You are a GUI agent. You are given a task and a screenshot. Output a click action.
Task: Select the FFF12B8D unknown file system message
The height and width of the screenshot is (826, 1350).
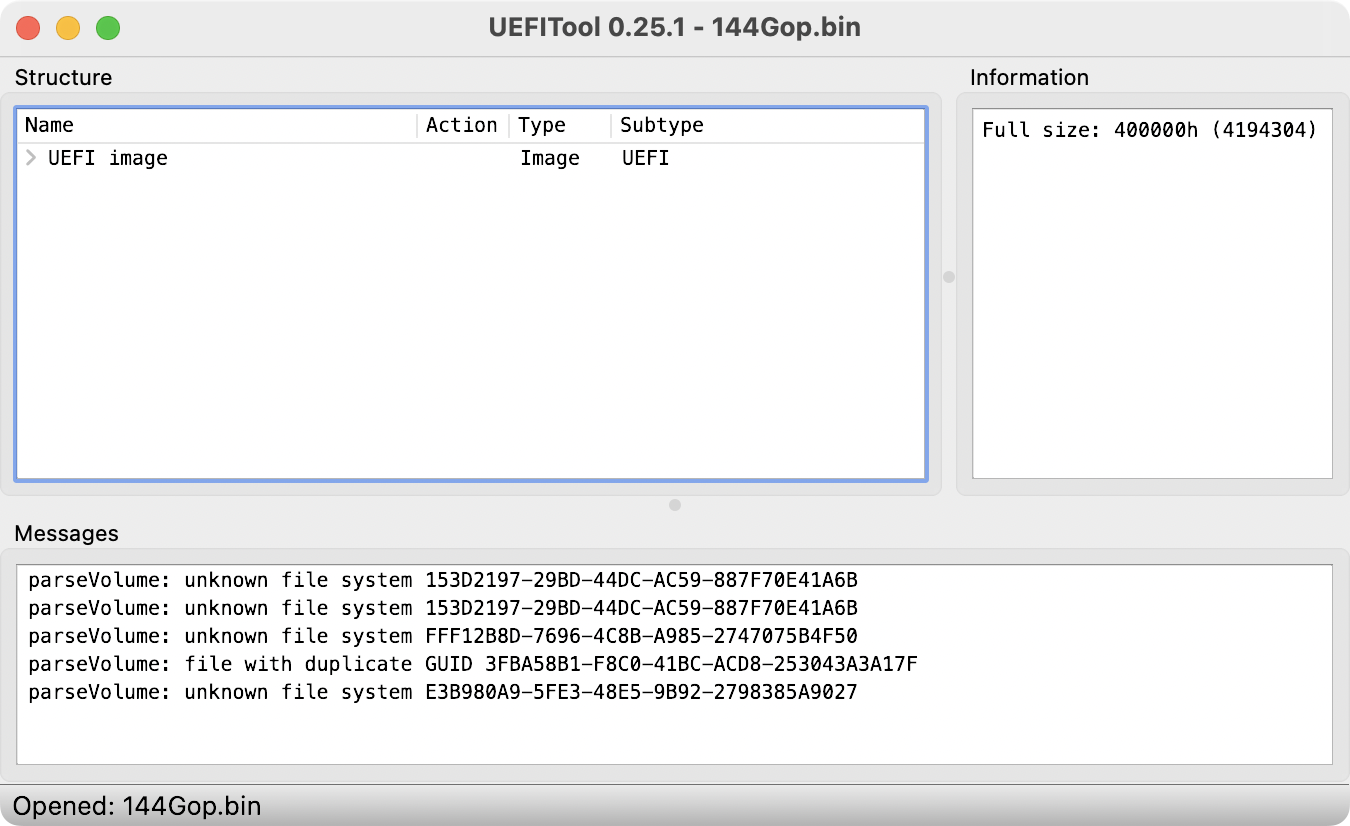(443, 636)
